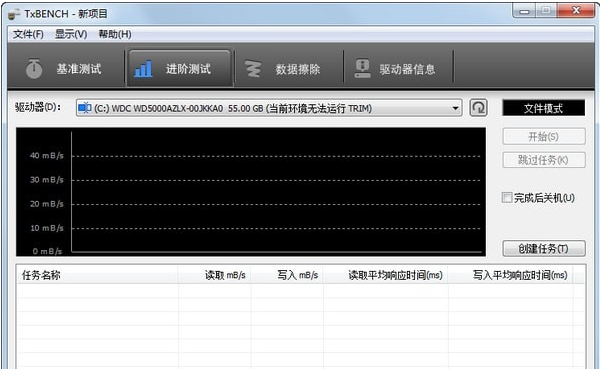Click the 30 mB/s axis label
This screenshot has width=600, height=369.
pyautogui.click(x=47, y=180)
